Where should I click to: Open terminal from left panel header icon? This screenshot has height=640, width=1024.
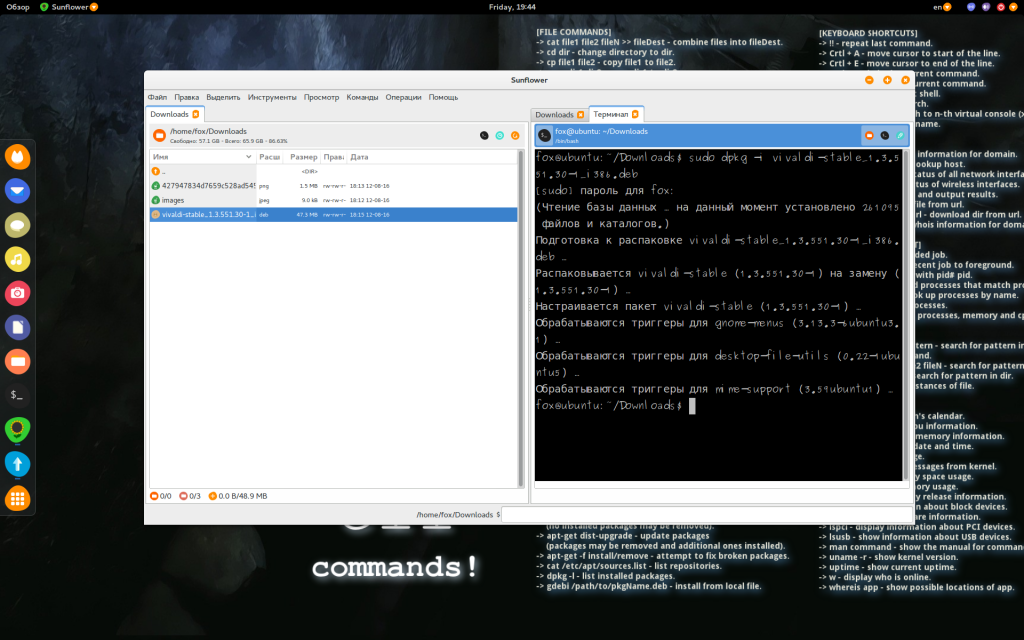[x=484, y=135]
